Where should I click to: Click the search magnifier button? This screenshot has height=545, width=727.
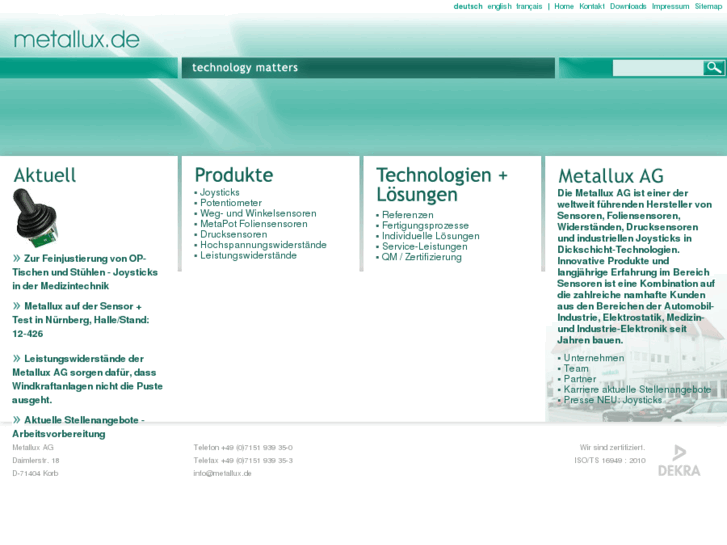(714, 68)
